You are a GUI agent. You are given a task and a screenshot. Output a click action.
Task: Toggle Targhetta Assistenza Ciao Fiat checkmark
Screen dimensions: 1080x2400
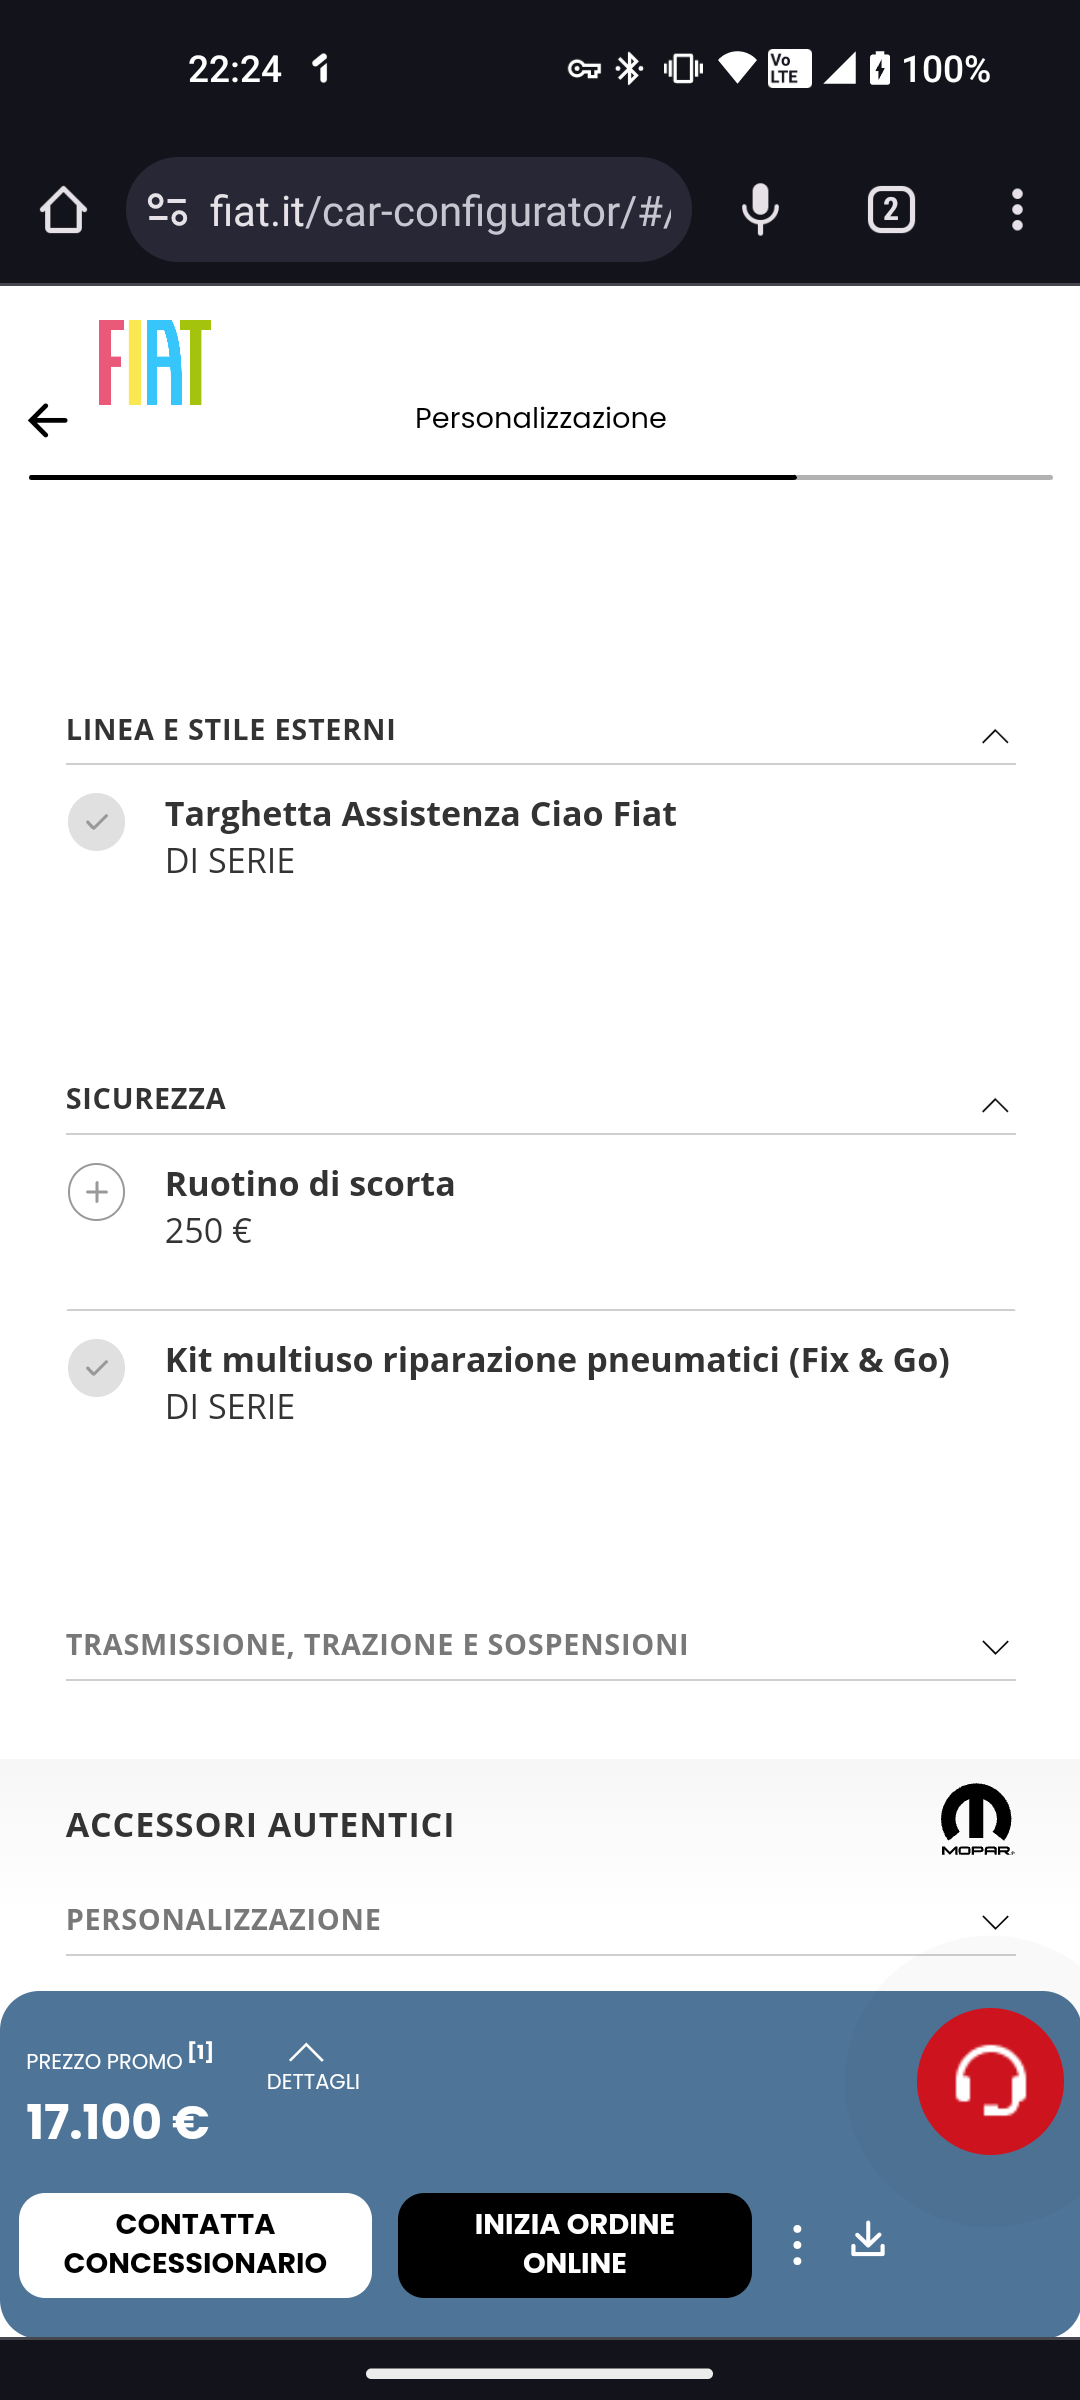96,822
